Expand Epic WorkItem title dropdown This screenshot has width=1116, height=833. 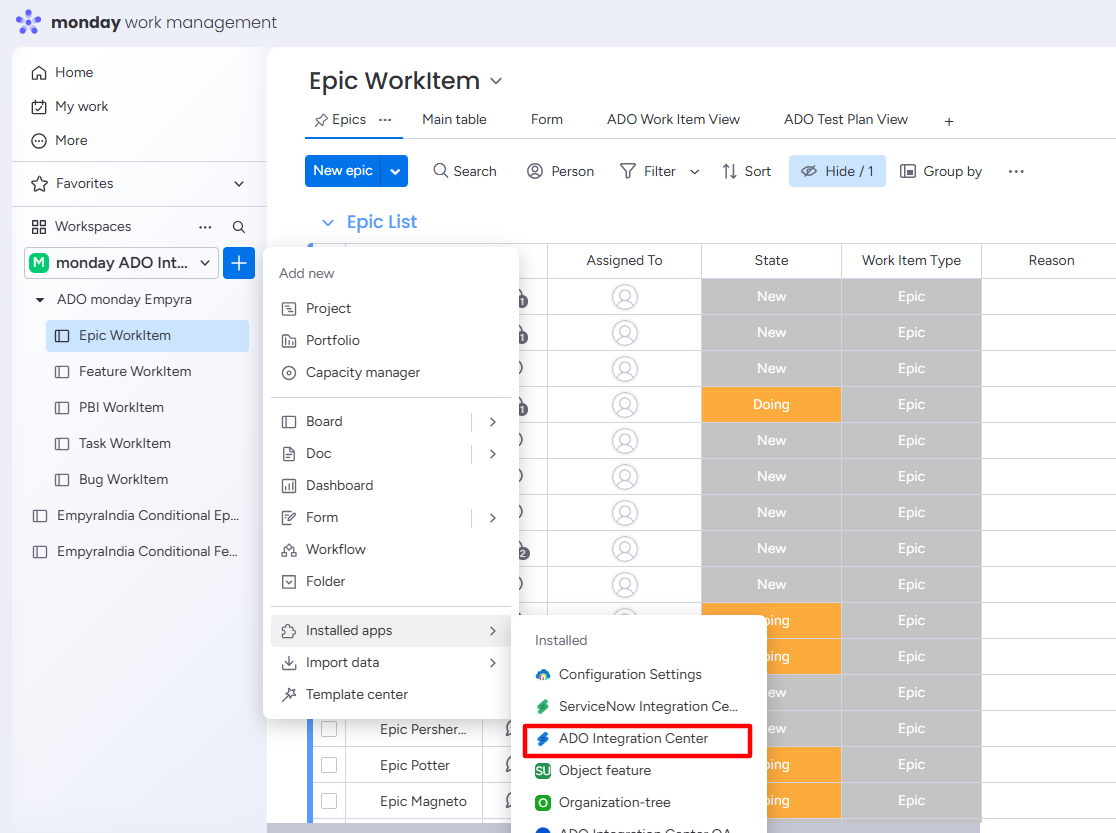(496, 81)
